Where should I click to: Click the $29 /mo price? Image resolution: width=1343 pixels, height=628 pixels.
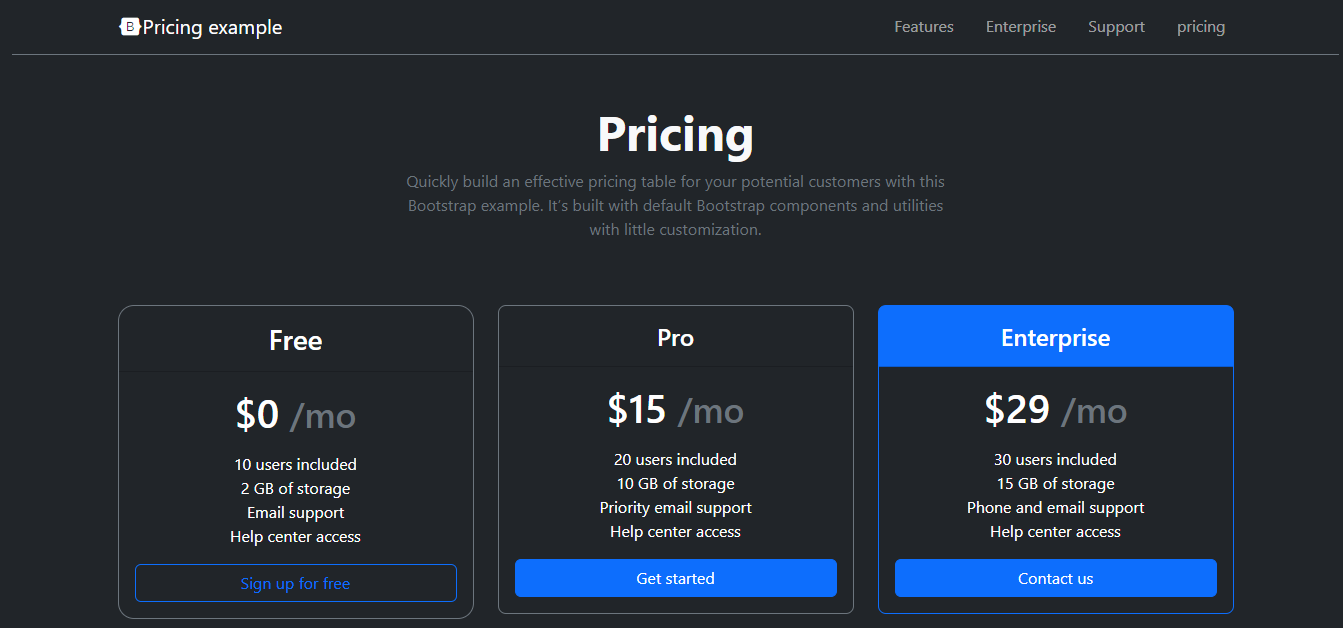coord(1056,410)
